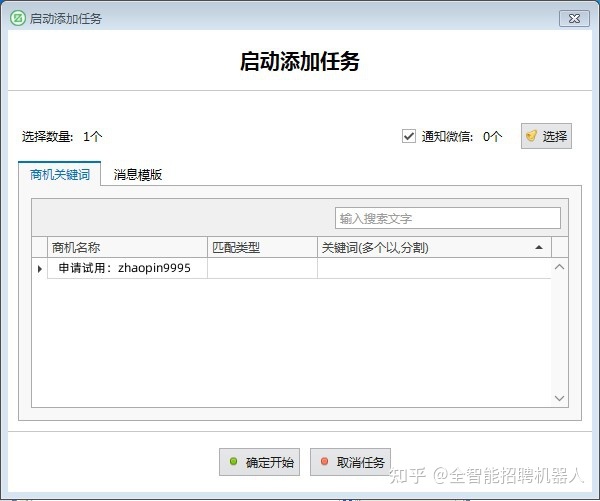The height and width of the screenshot is (501, 600).
Task: Click the 匹配类型 column header
Action: point(262,247)
